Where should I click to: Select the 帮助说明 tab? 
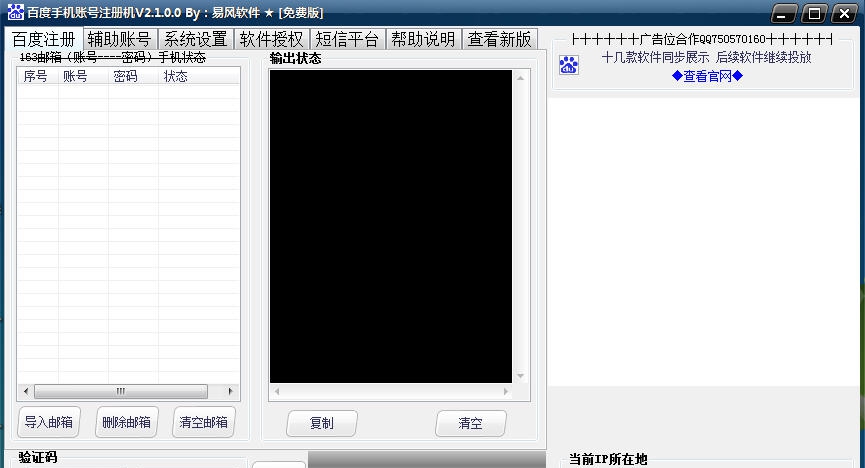pyautogui.click(x=424, y=39)
